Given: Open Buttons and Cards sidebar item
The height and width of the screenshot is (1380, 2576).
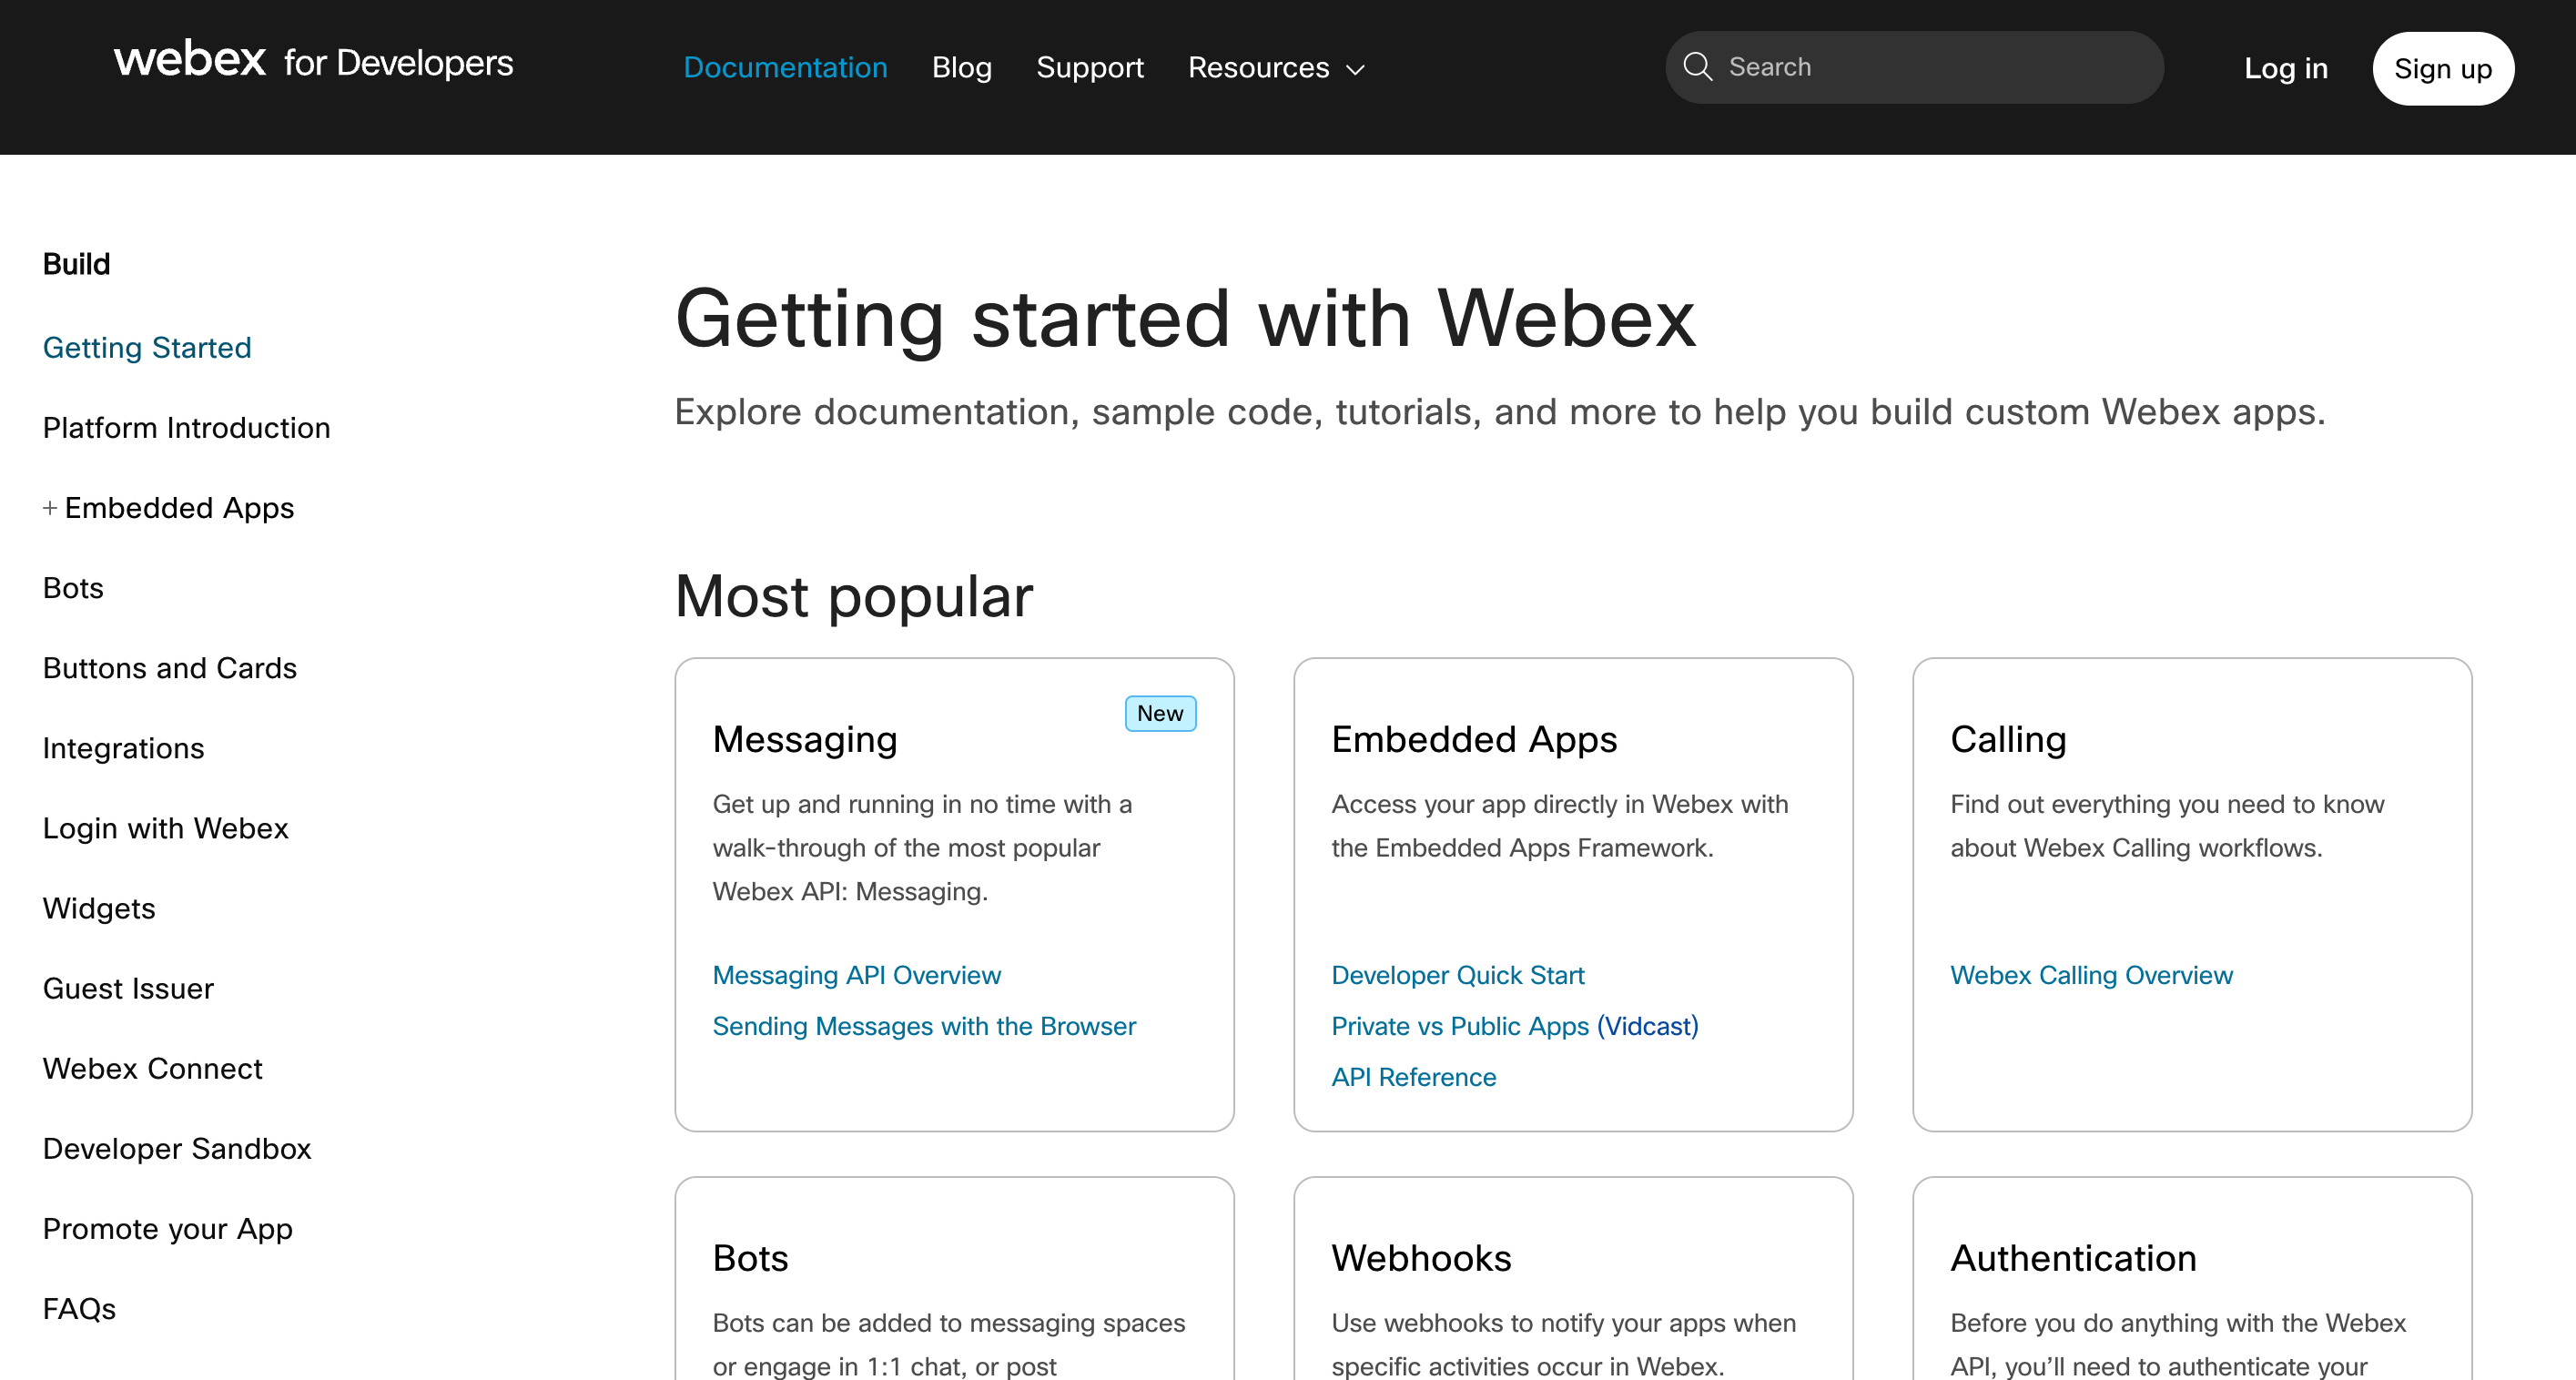Looking at the screenshot, I should pos(170,668).
